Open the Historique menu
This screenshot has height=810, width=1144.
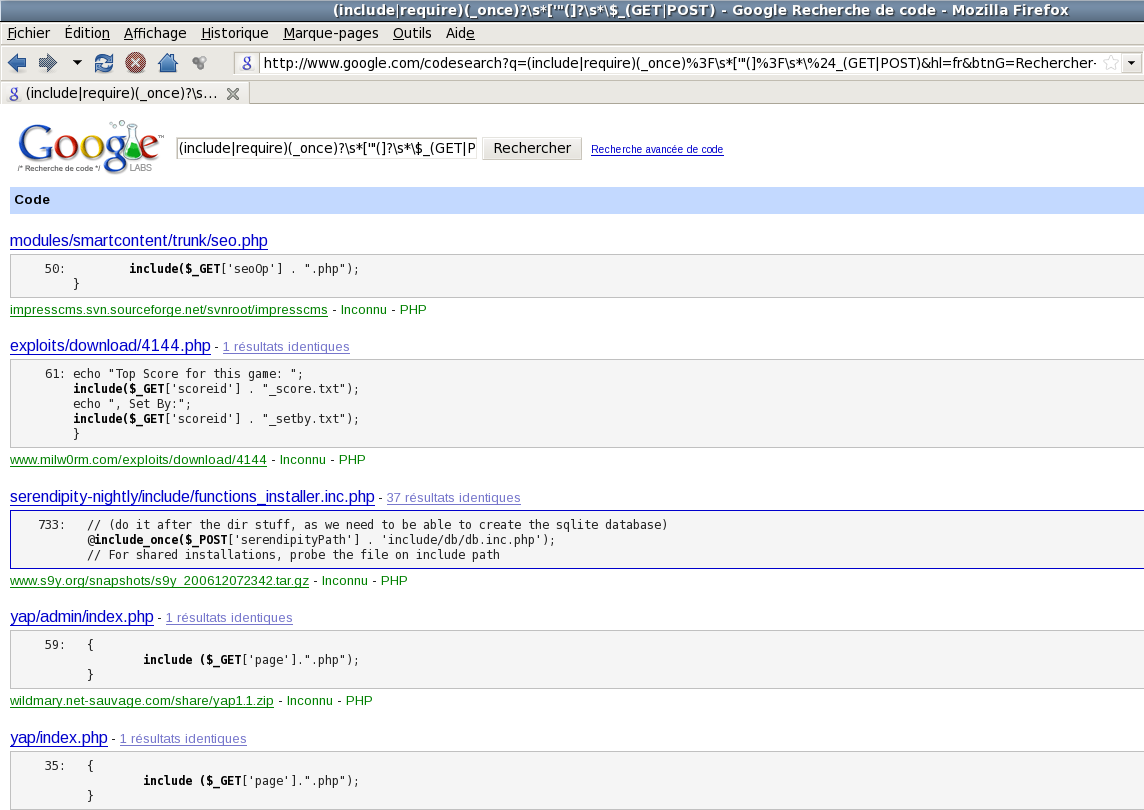click(234, 33)
